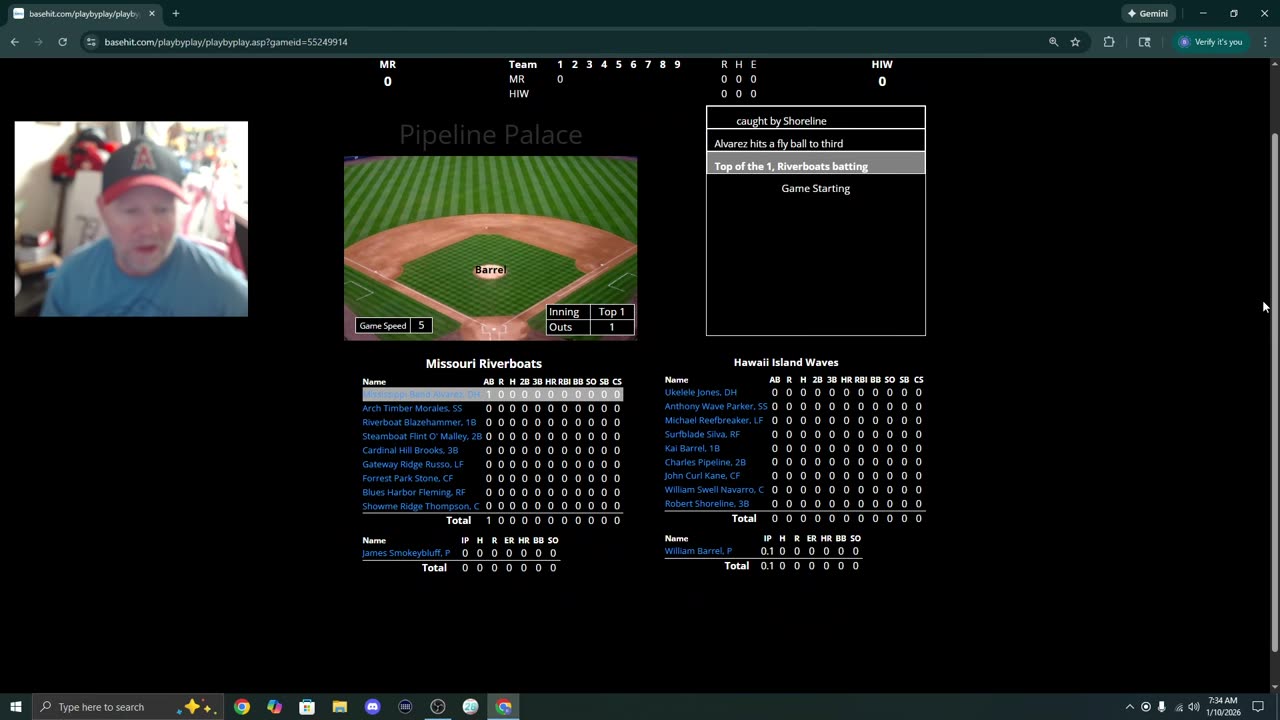This screenshot has width=1280, height=720.
Task: Open Microsoft Store from the taskbar
Action: pyautogui.click(x=307, y=707)
